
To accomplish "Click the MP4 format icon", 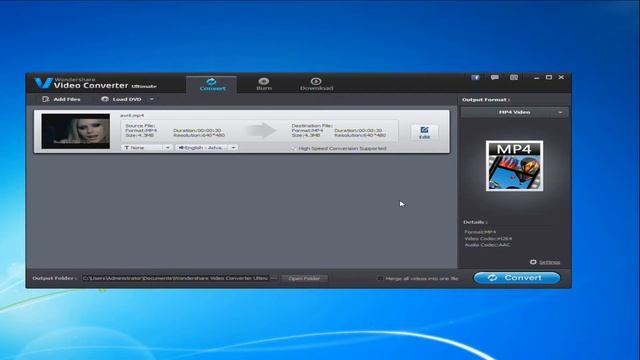I will click(514, 166).
